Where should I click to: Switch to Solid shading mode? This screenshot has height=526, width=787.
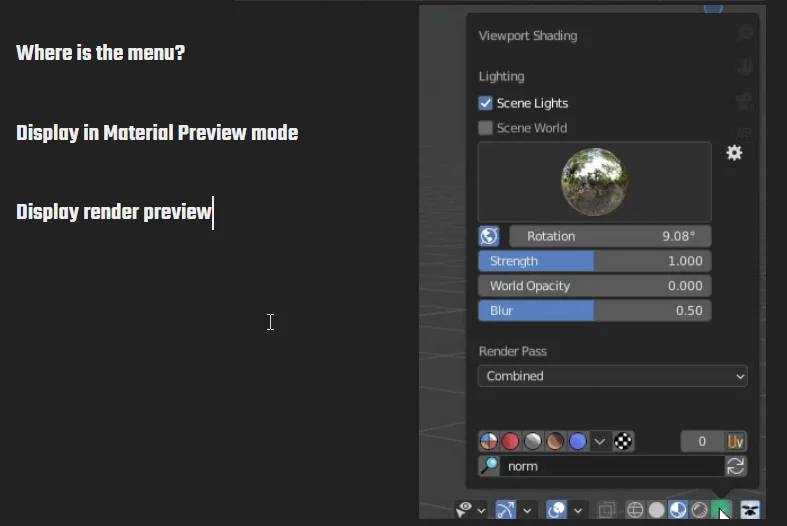657,510
